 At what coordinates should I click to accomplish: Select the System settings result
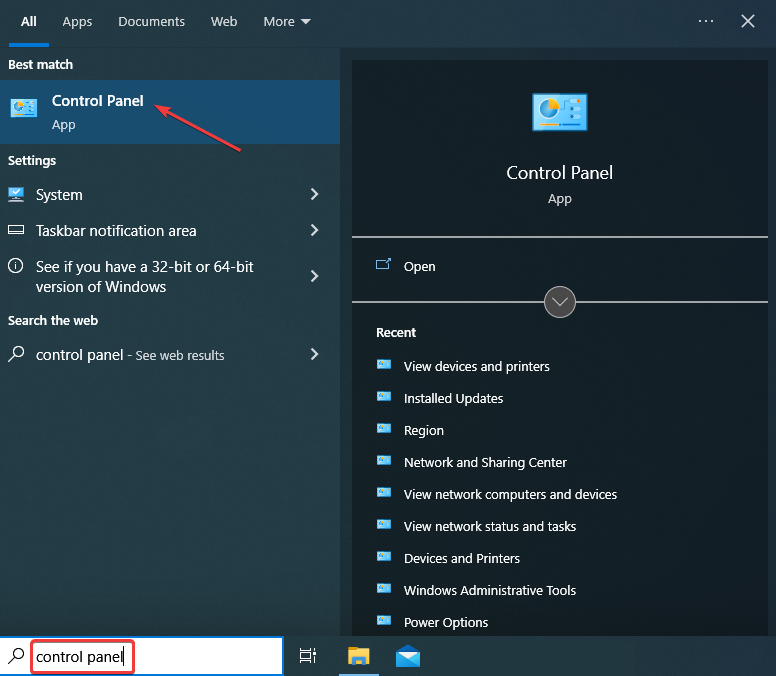click(170, 195)
